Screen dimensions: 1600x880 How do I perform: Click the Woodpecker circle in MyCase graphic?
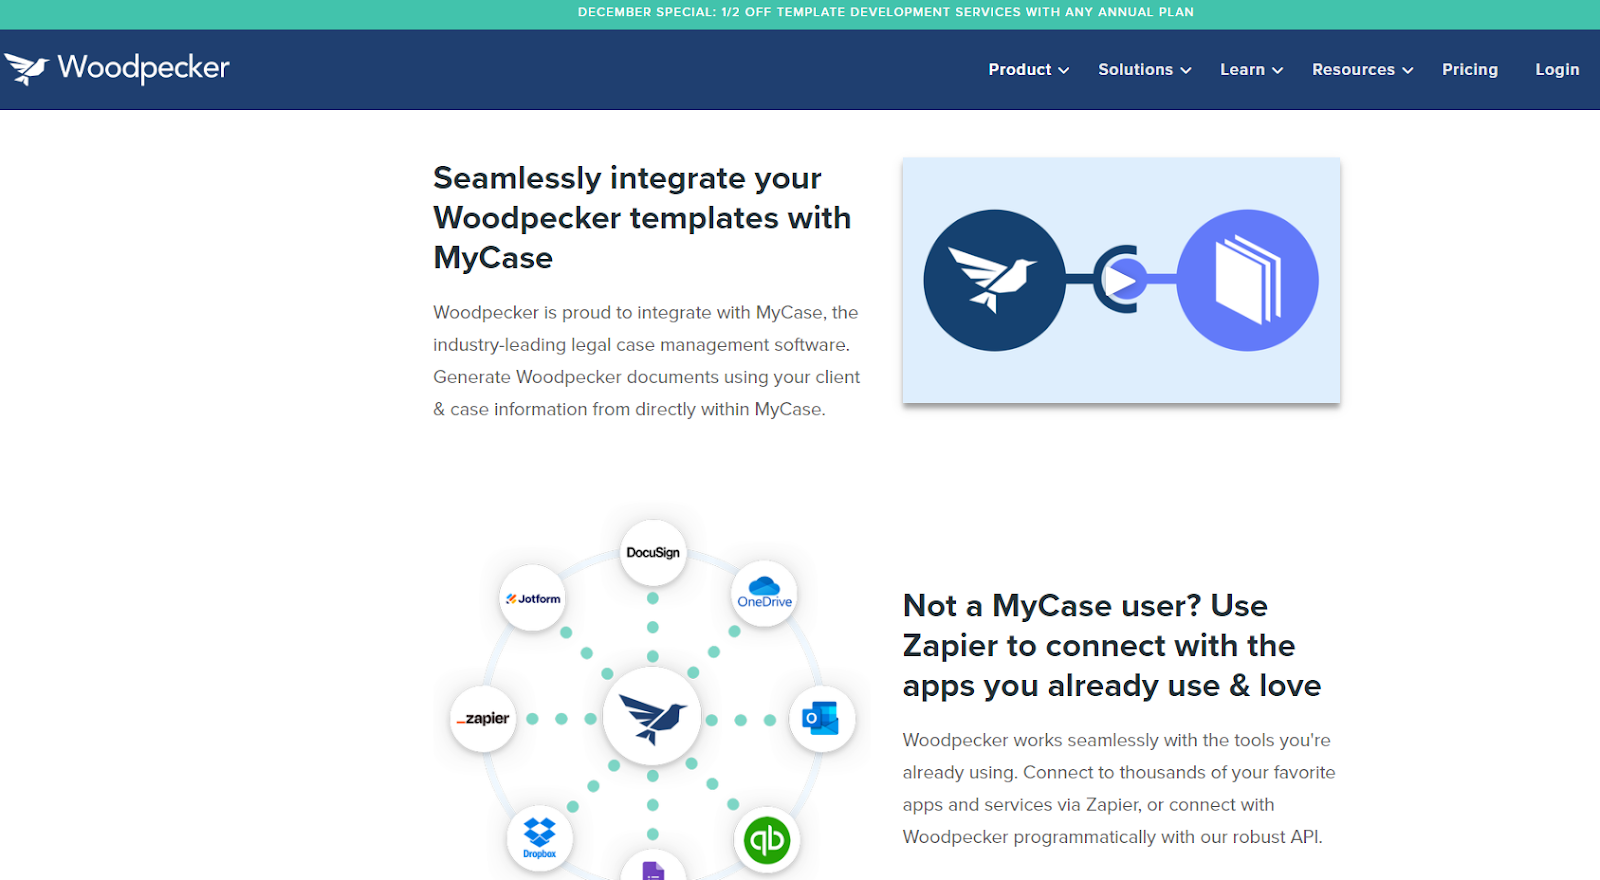[994, 280]
